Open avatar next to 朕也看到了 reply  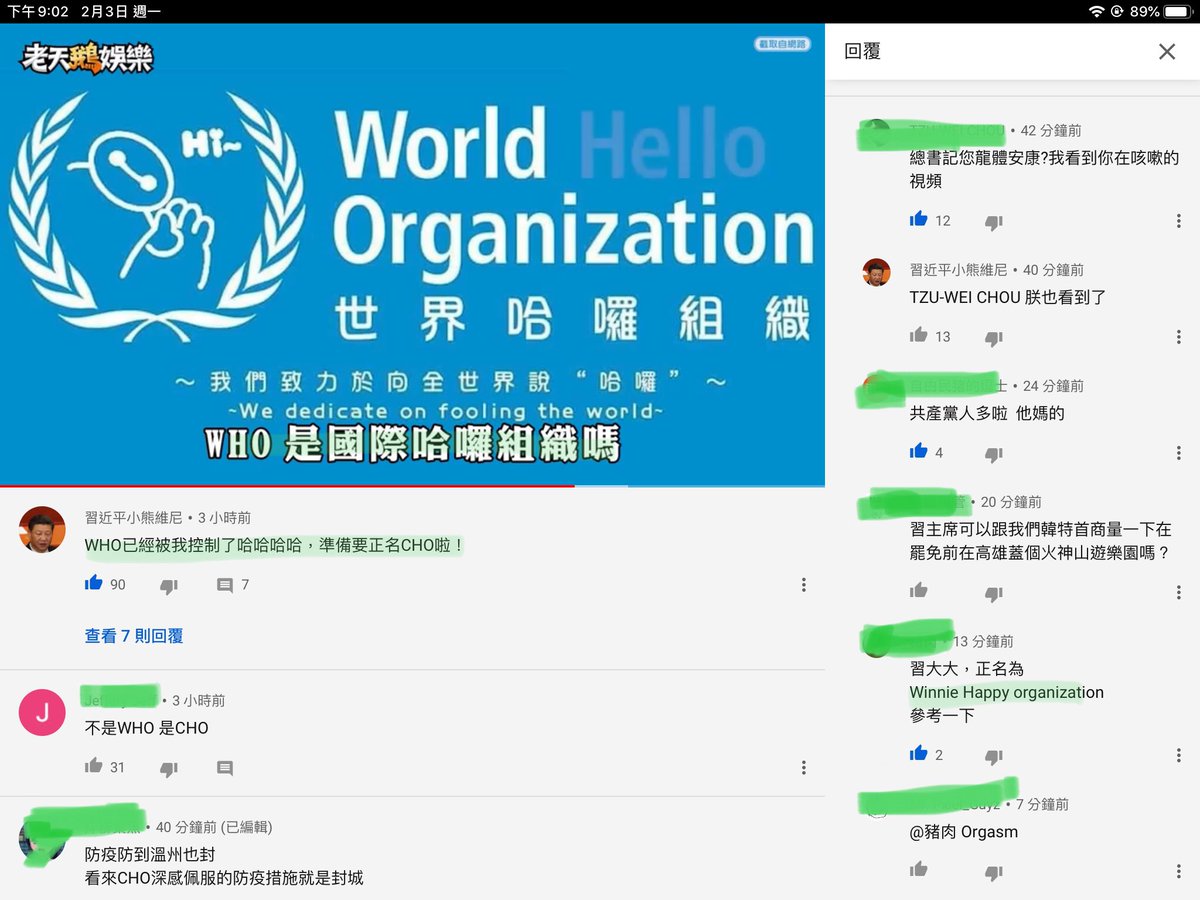(877, 272)
